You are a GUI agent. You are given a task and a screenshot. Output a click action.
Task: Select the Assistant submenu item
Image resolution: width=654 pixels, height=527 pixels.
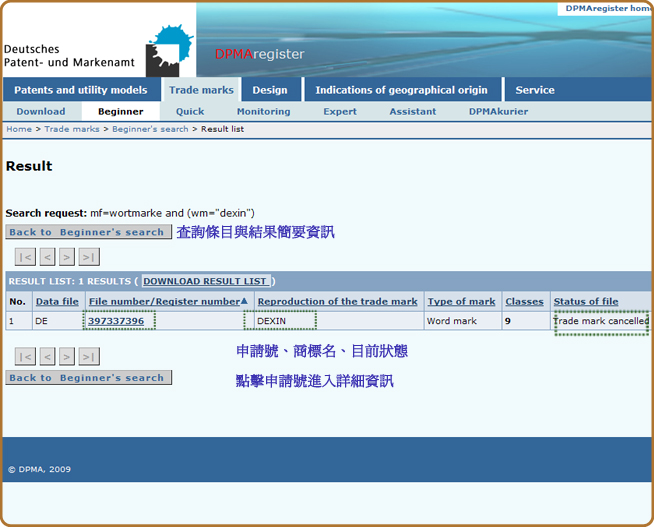[413, 112]
